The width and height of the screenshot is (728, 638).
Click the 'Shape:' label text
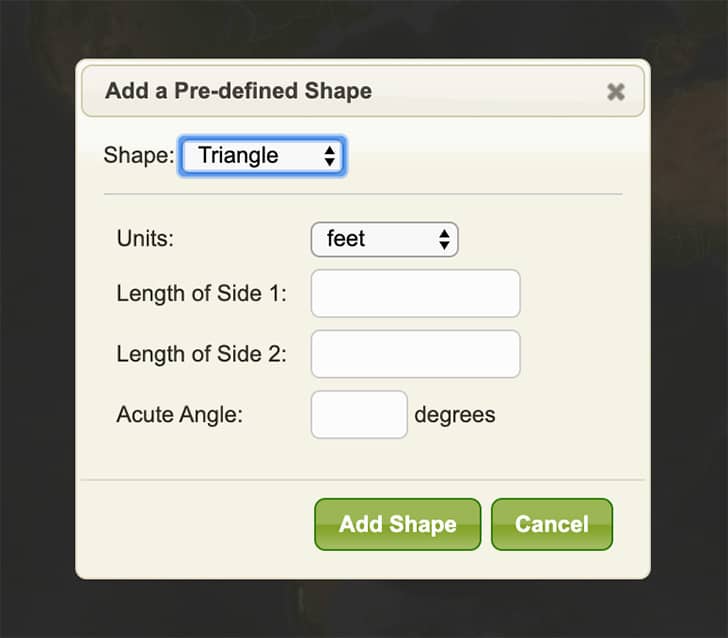pos(139,155)
